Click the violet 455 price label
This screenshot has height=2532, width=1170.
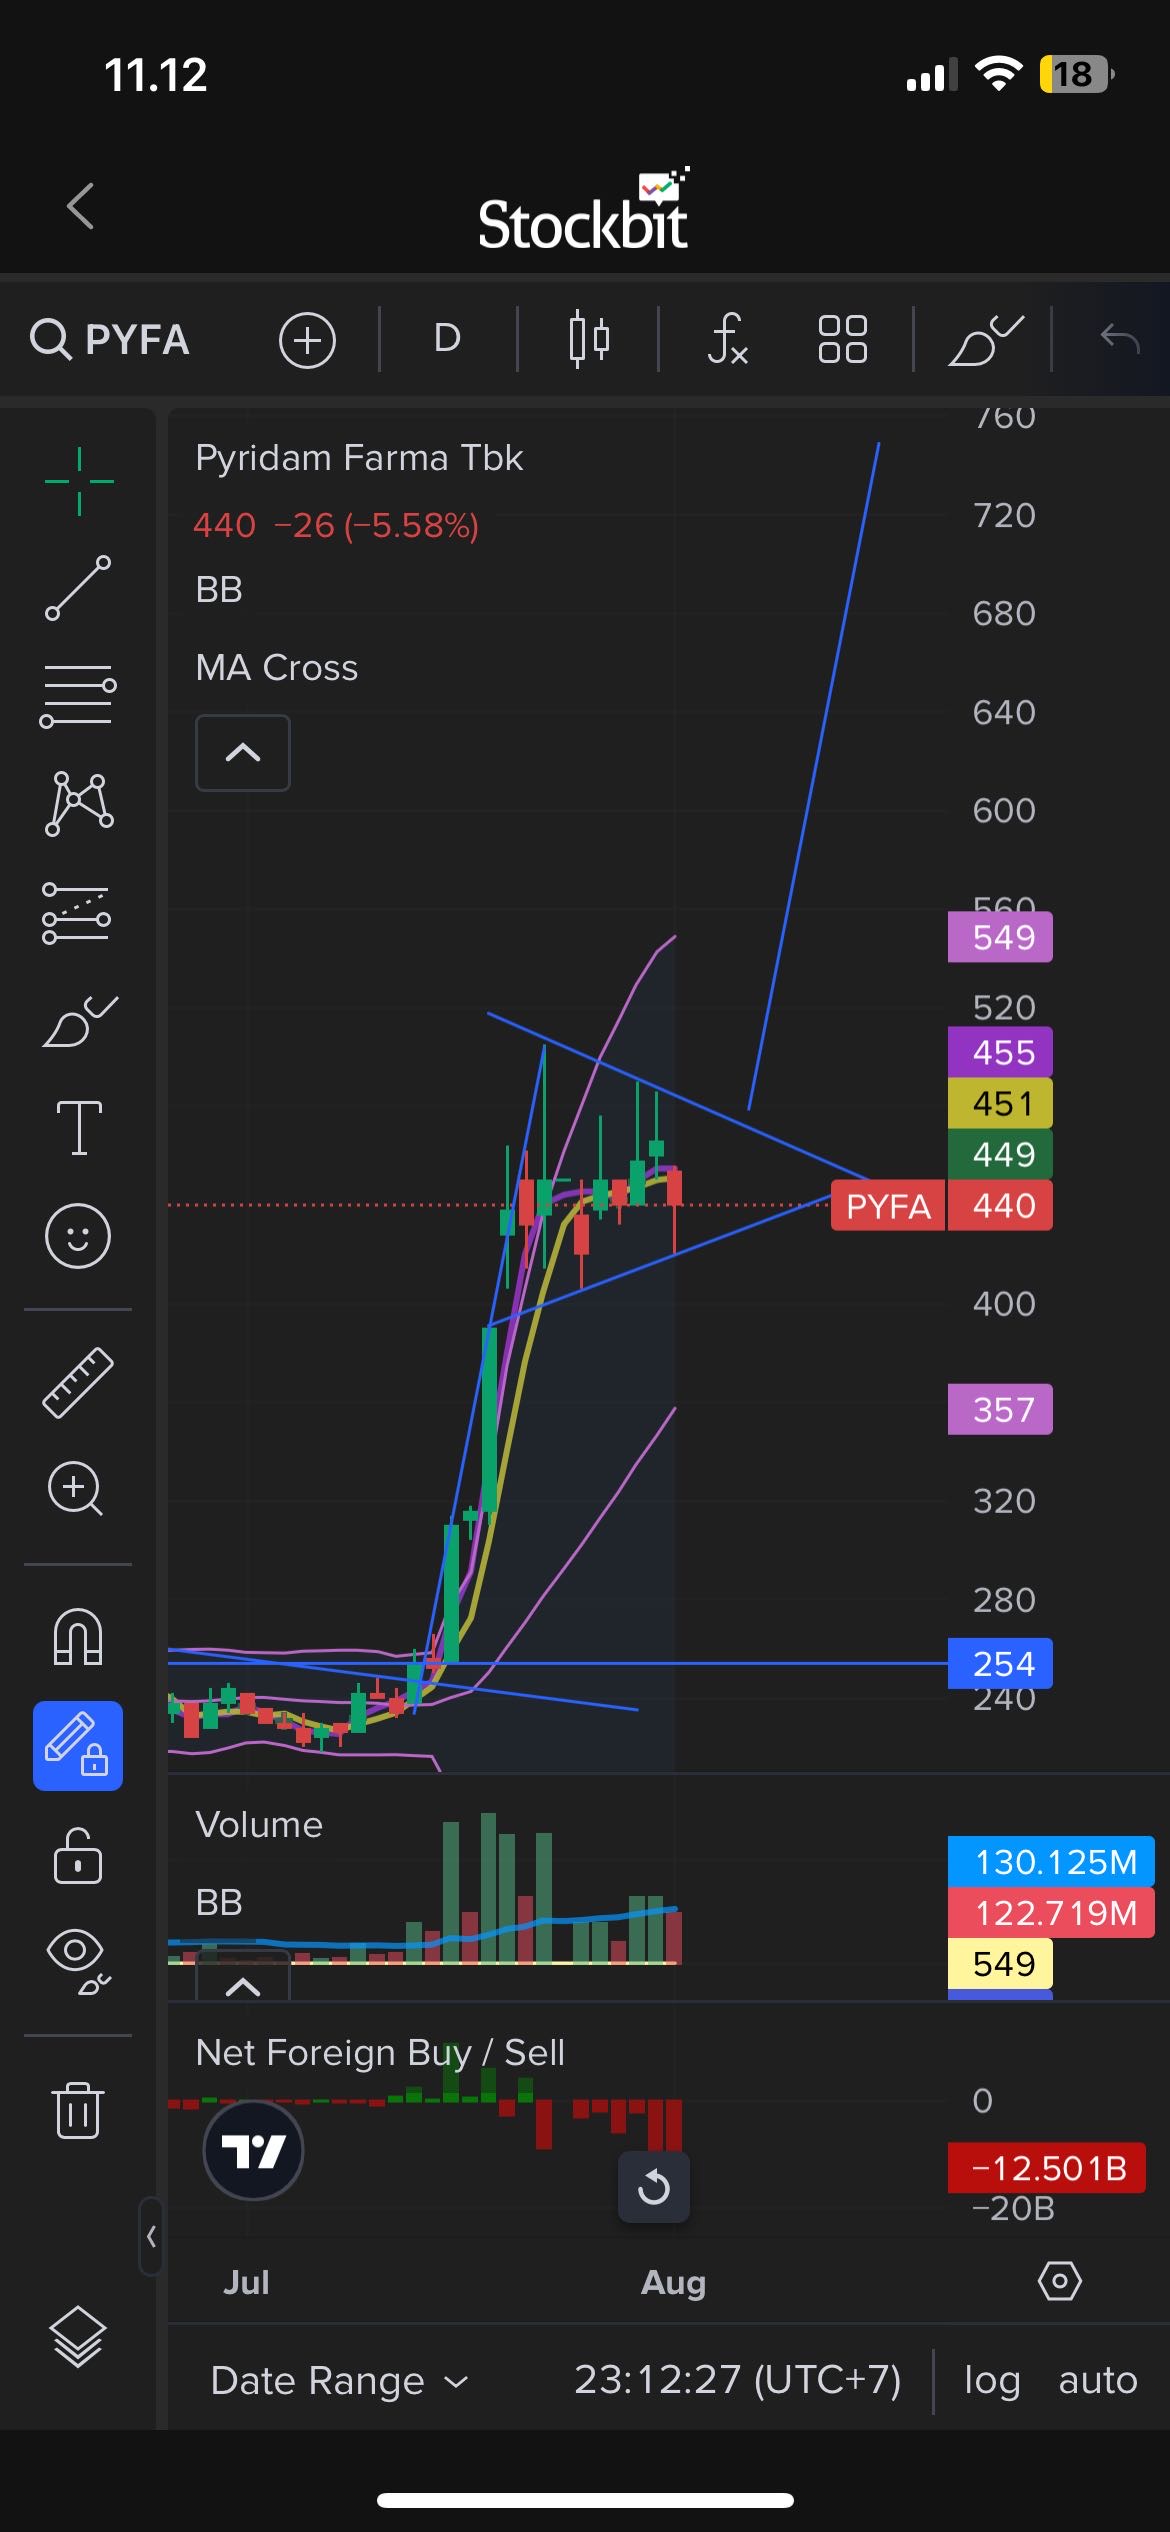coord(1000,1052)
